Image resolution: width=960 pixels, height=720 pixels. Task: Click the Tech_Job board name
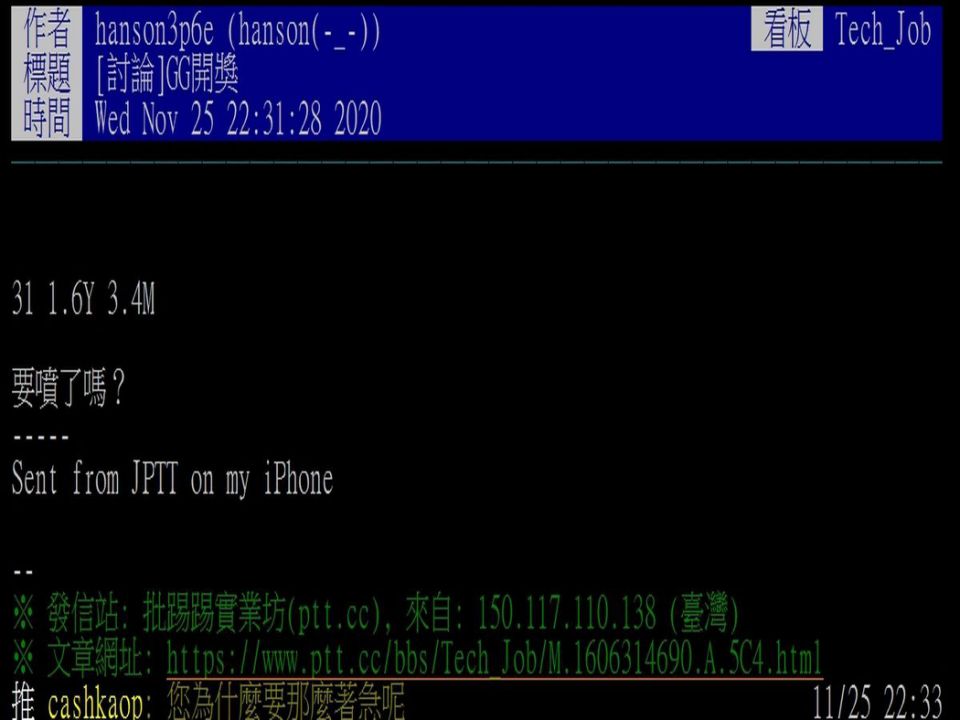(x=883, y=29)
